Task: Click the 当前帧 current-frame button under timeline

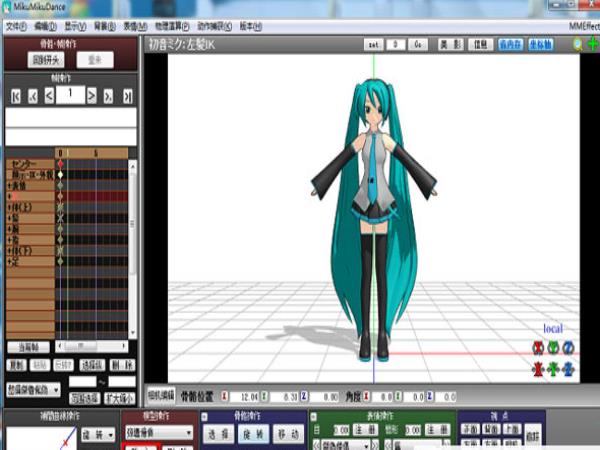Action: 28,347
